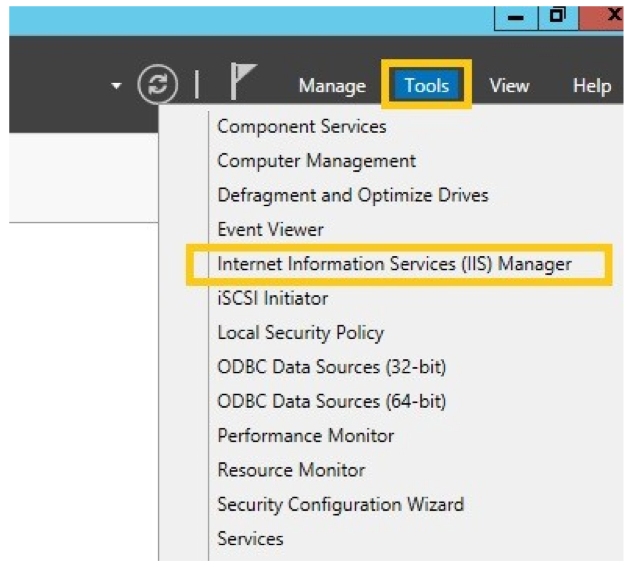Launch Component Services from the Tools list
635x577 pixels.
coord(301,126)
